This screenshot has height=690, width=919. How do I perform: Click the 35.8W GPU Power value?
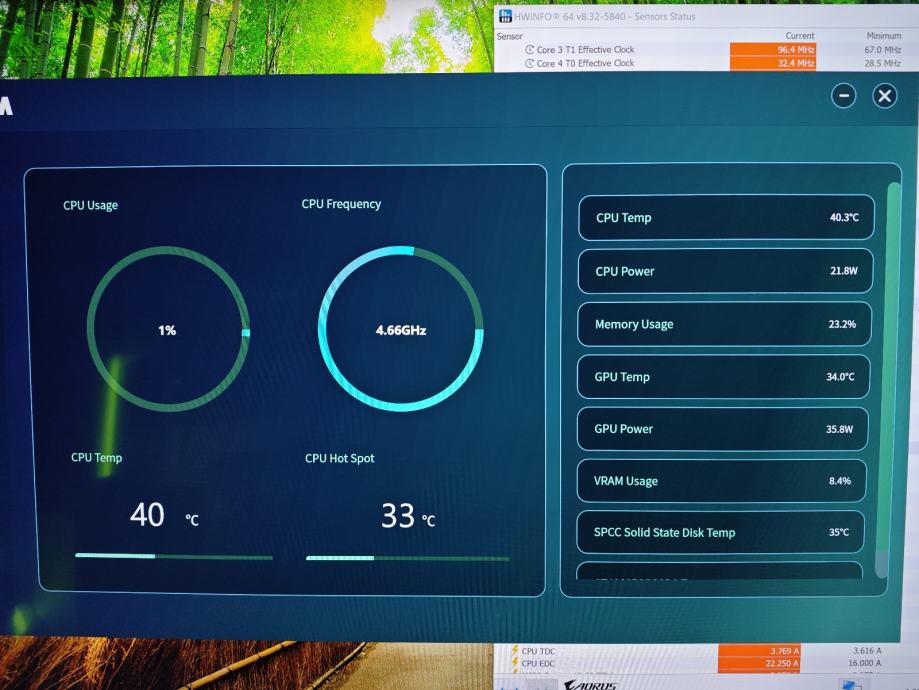click(x=839, y=429)
